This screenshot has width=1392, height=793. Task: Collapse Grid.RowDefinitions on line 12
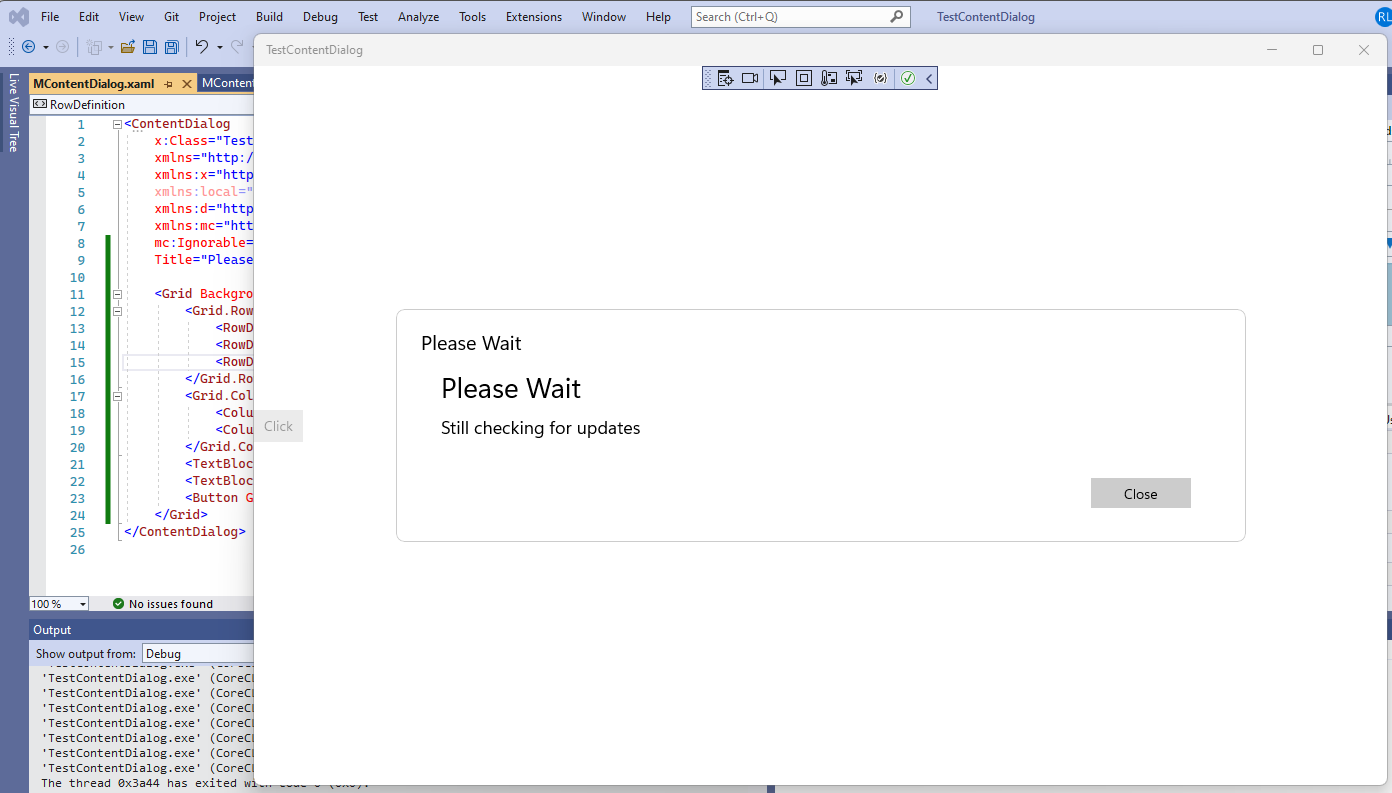click(x=118, y=312)
